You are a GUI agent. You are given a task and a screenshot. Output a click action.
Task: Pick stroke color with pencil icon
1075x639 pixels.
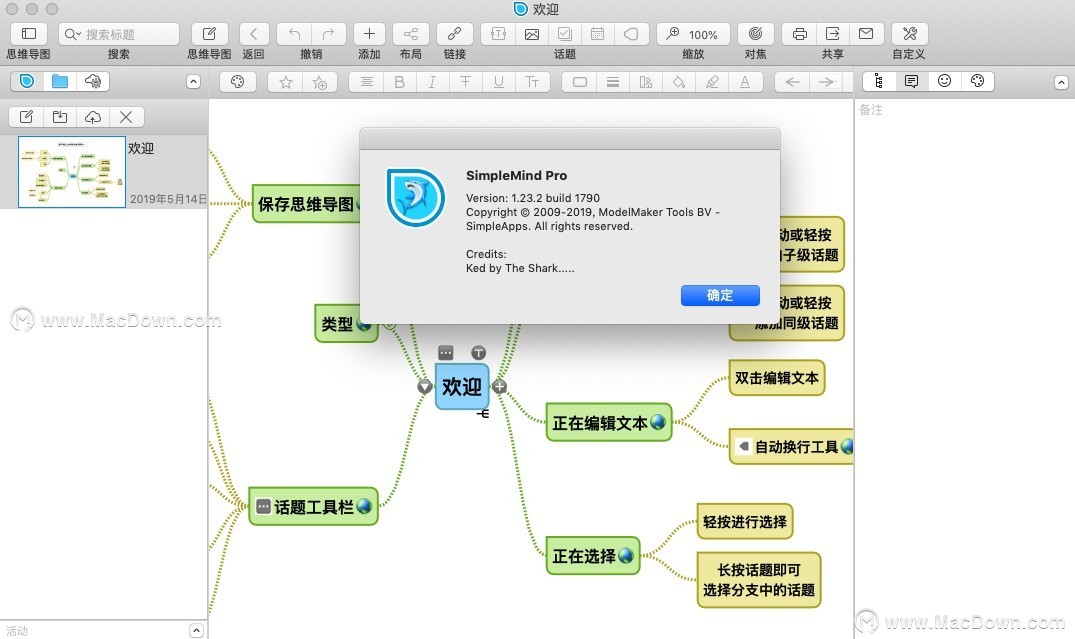click(712, 82)
